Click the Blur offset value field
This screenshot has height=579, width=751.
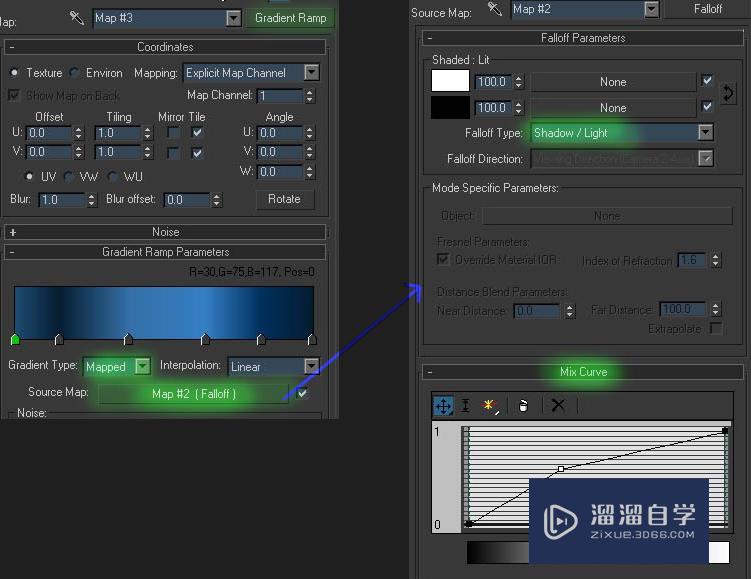(x=187, y=200)
